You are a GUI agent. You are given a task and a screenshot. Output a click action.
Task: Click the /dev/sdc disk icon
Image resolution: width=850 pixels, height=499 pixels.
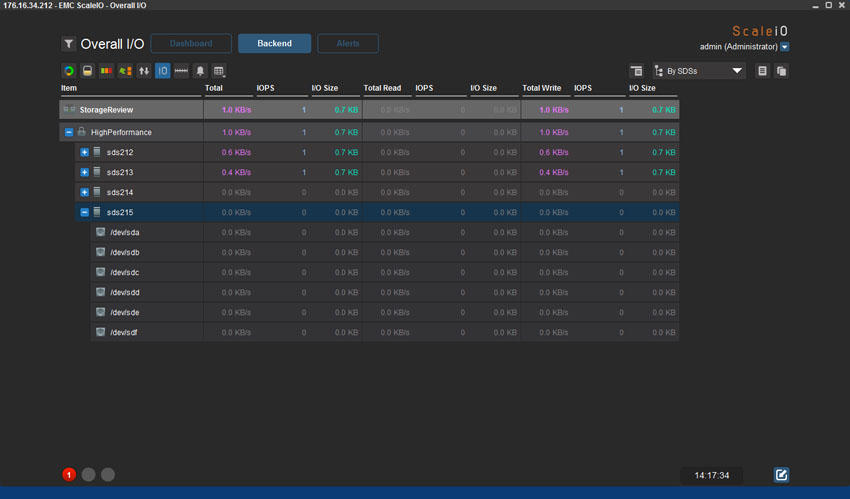coord(100,272)
